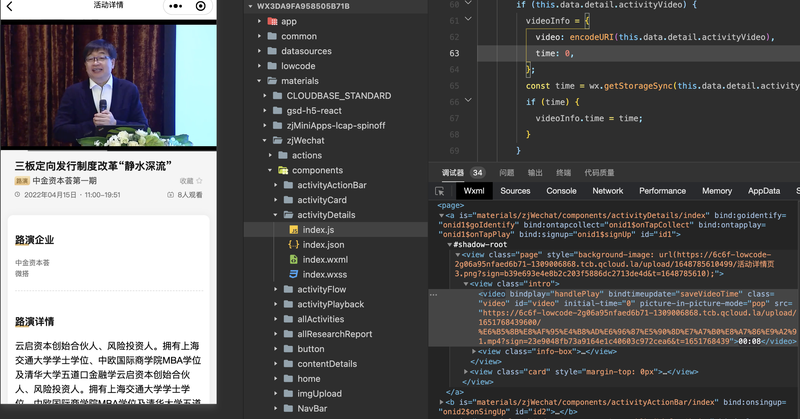Click the 收藏 favorite star icon

tap(199, 181)
